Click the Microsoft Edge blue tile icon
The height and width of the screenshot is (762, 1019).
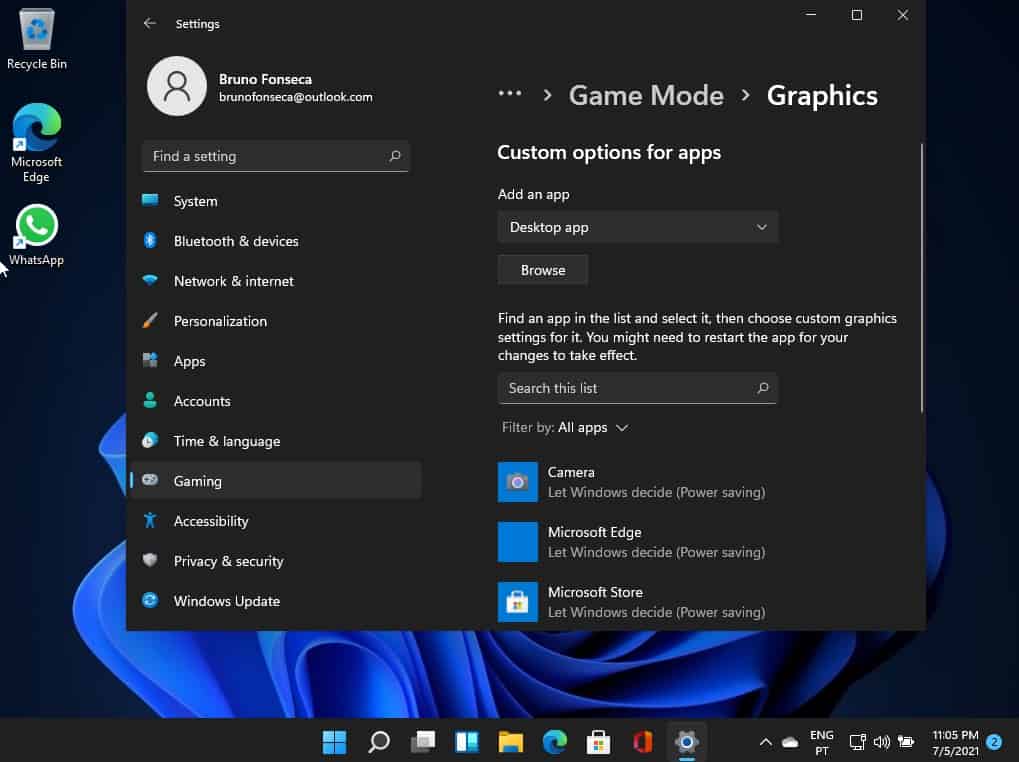pos(517,542)
